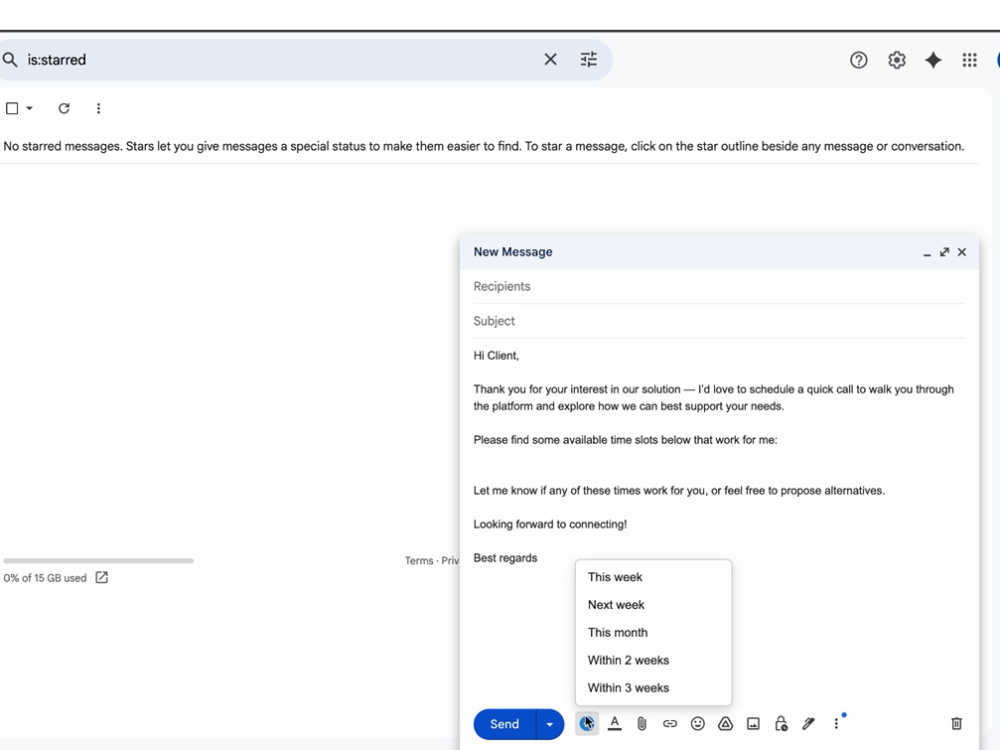
Task: Click the search magnifier icon
Action: pyautogui.click(x=10, y=60)
